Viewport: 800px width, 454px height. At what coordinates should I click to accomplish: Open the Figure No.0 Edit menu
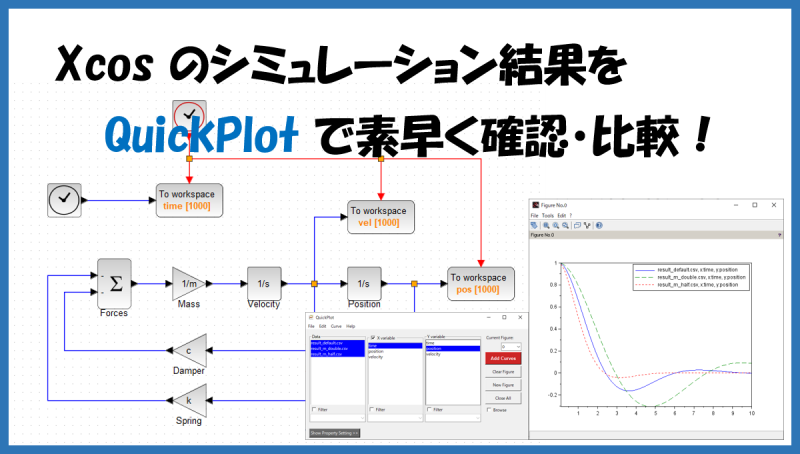click(562, 215)
